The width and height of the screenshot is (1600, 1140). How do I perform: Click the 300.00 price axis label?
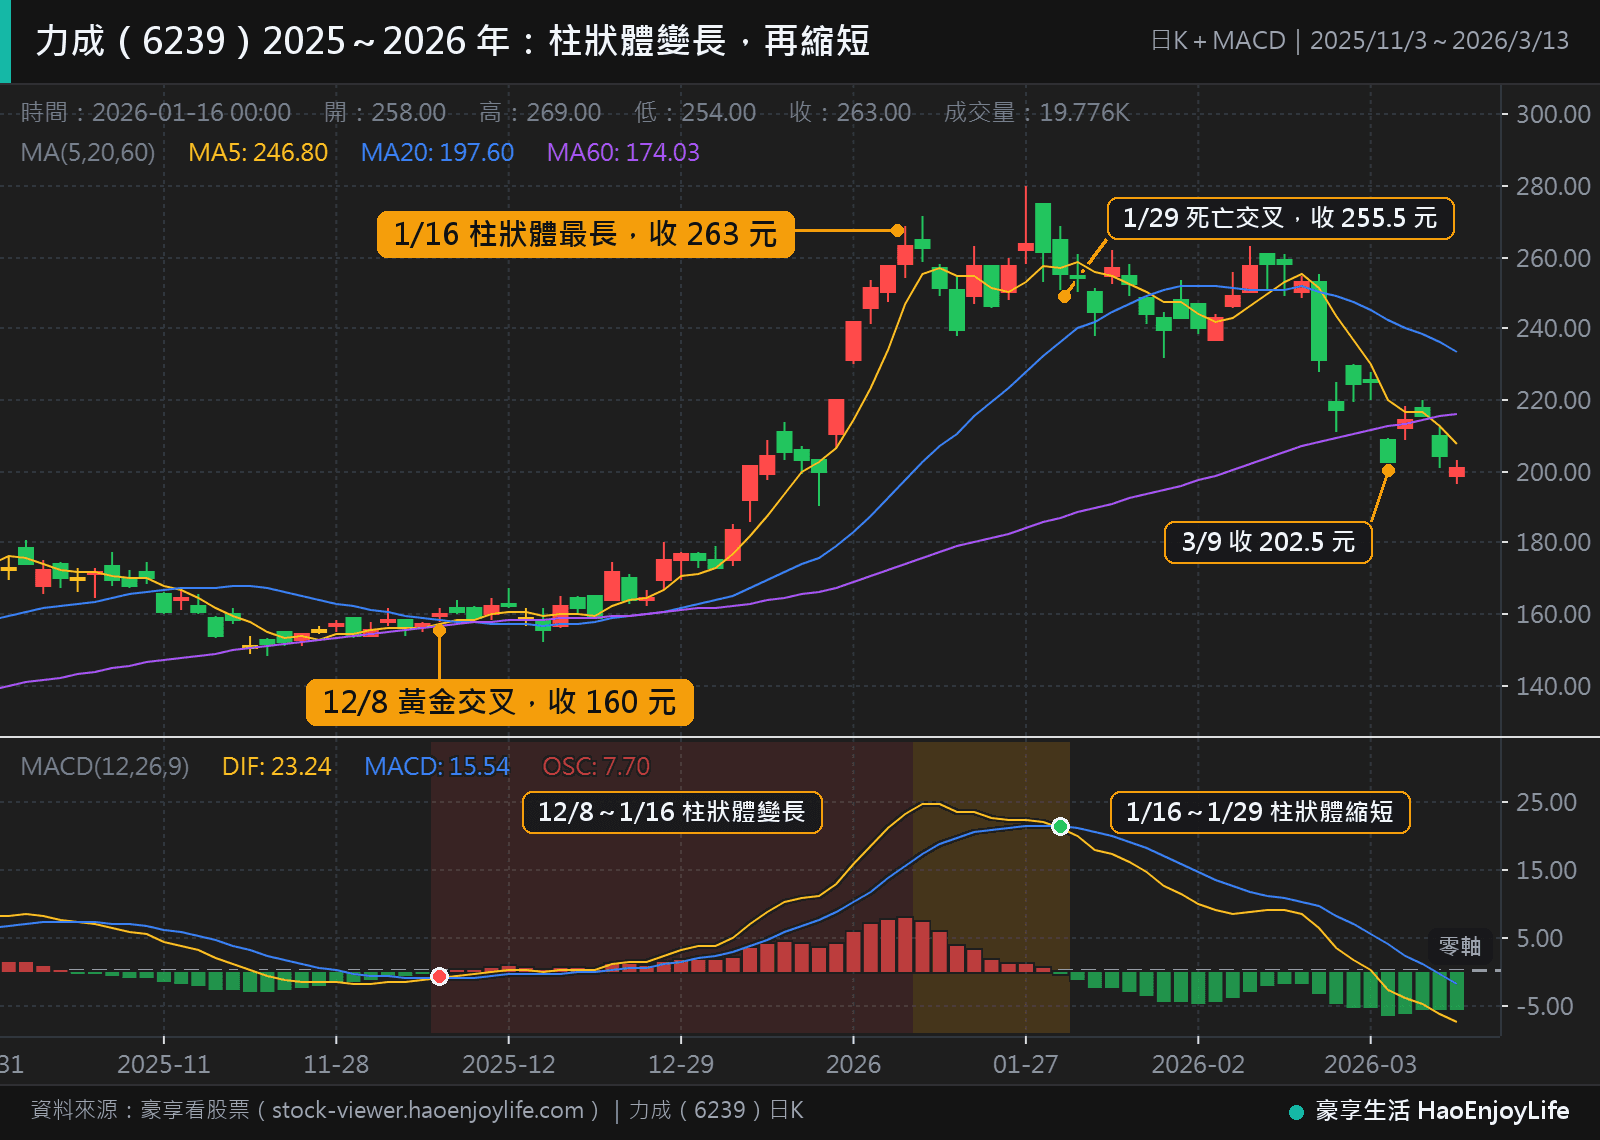(x=1553, y=114)
